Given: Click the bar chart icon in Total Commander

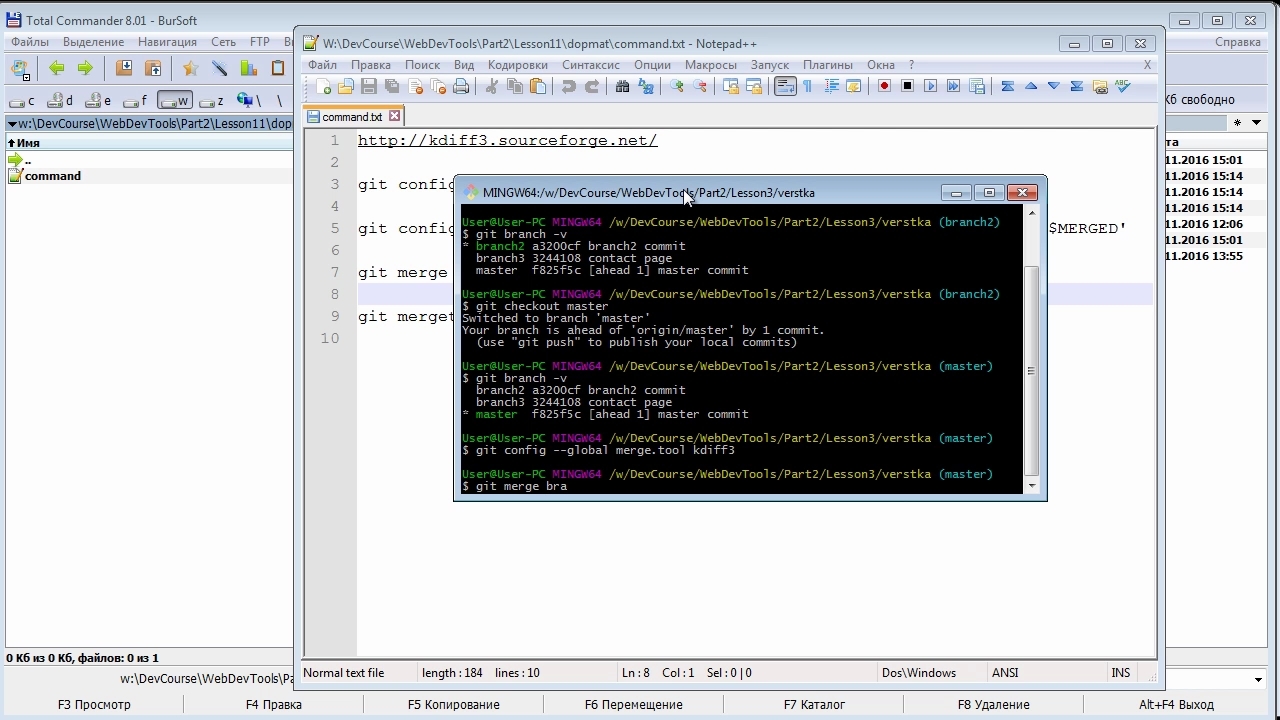Looking at the screenshot, I should coord(248,68).
